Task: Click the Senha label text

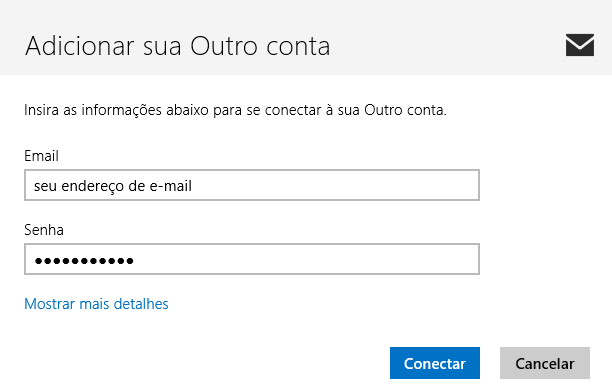Action: 44,230
